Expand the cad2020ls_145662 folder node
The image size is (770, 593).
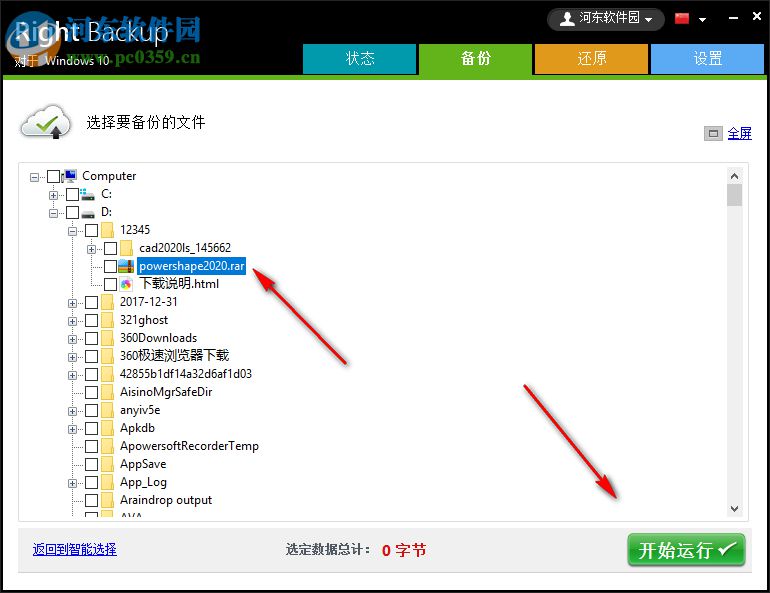pyautogui.click(x=91, y=249)
